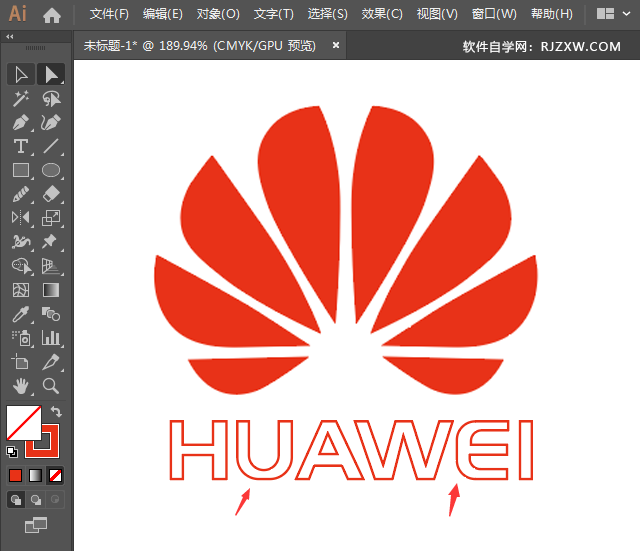The image size is (640, 551).
Task: Select the Rectangle tool
Action: click(21, 170)
